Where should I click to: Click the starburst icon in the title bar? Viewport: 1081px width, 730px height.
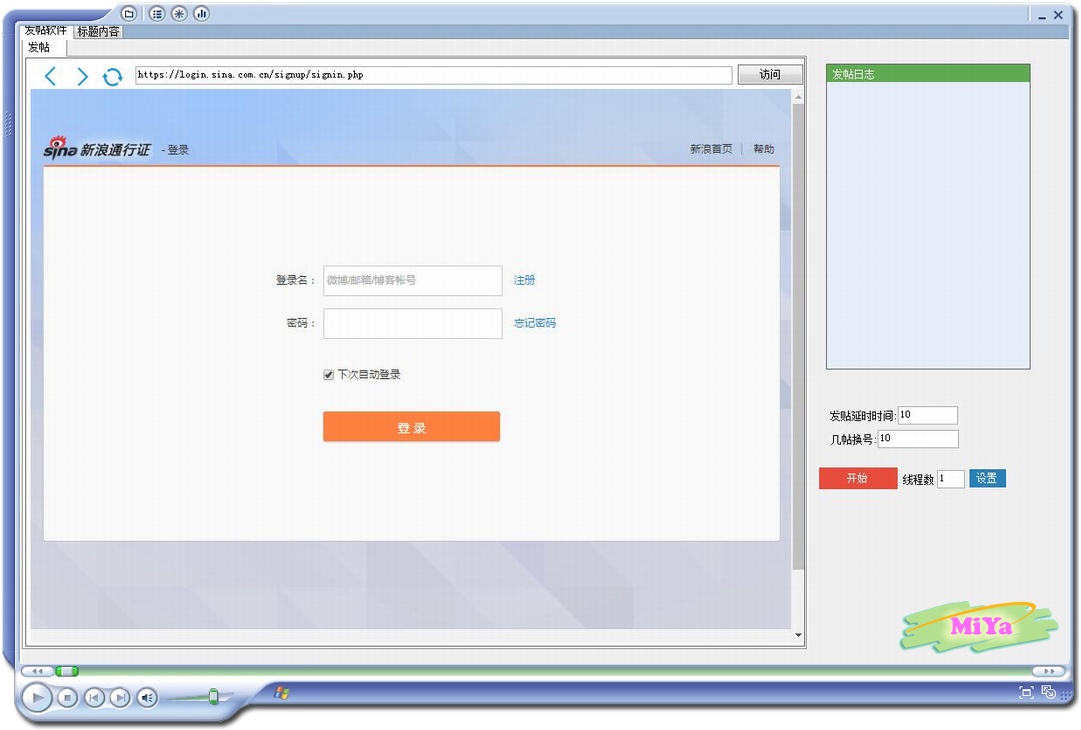coord(179,13)
